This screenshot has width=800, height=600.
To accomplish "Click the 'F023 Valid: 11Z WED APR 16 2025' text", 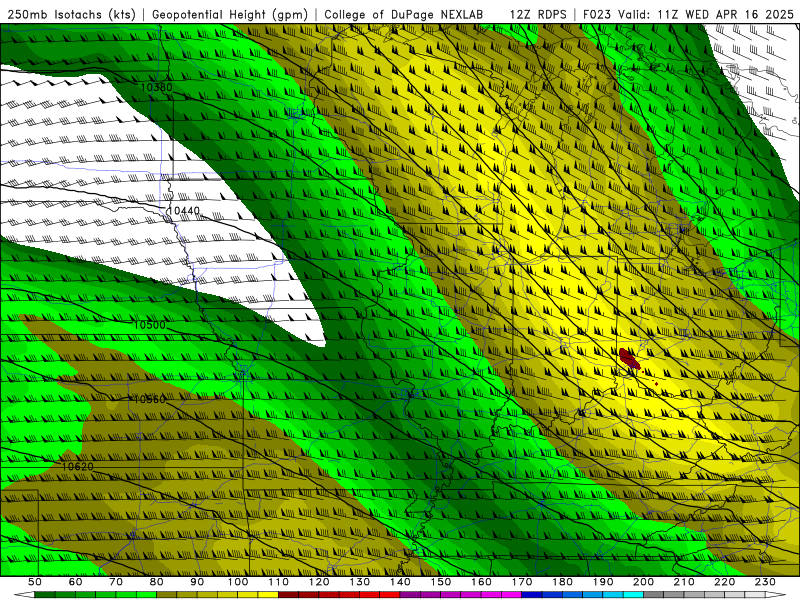I will (688, 14).
